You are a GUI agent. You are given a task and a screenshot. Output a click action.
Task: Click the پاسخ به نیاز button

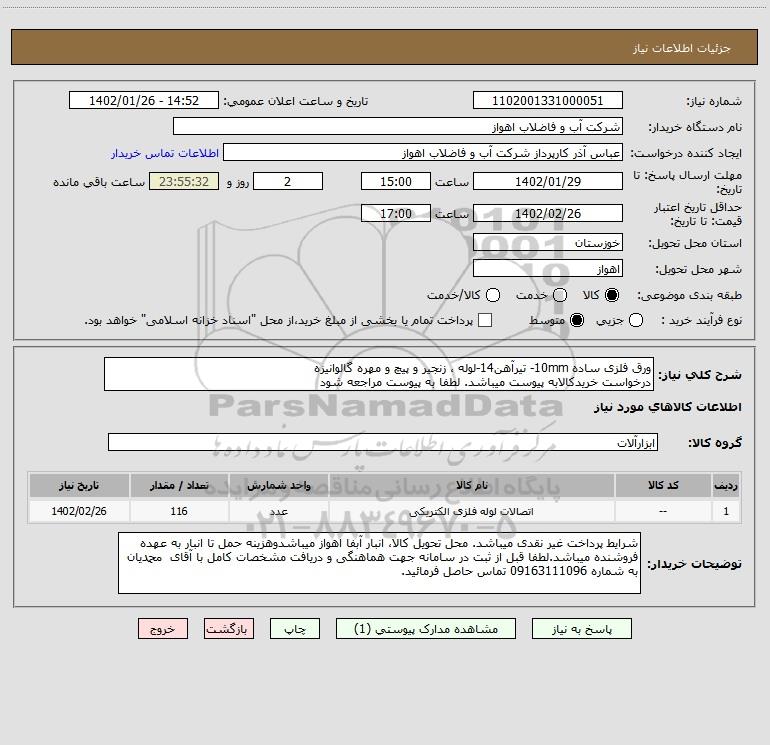click(581, 629)
